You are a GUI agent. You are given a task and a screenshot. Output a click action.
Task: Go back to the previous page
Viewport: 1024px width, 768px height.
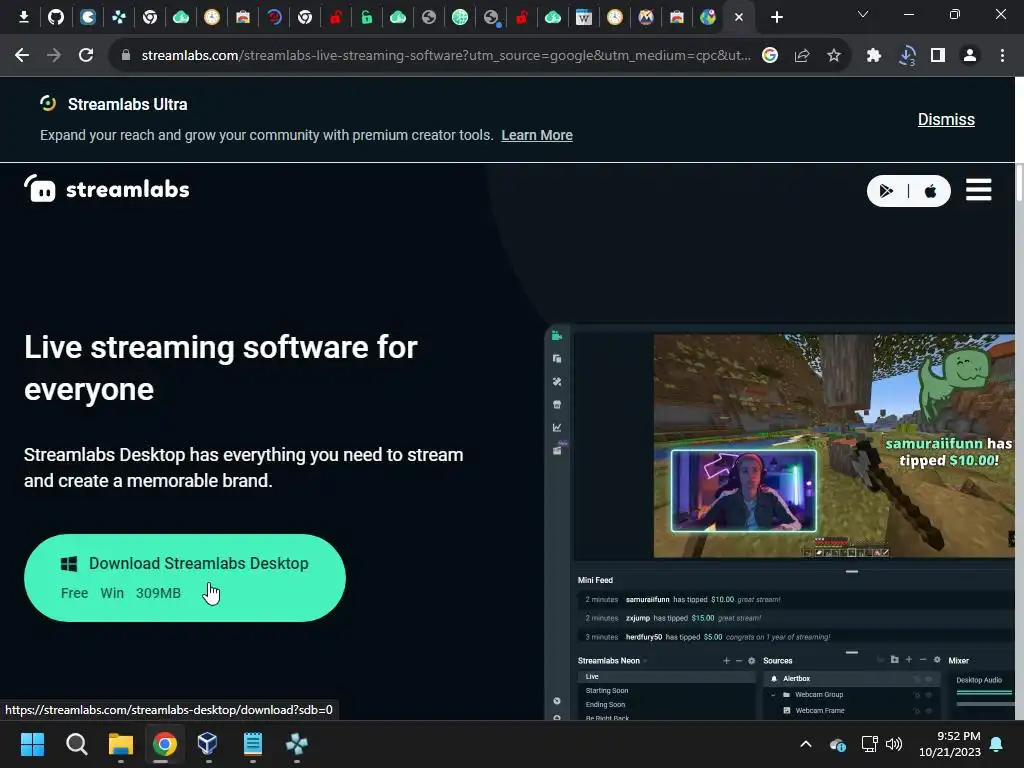[x=22, y=56]
